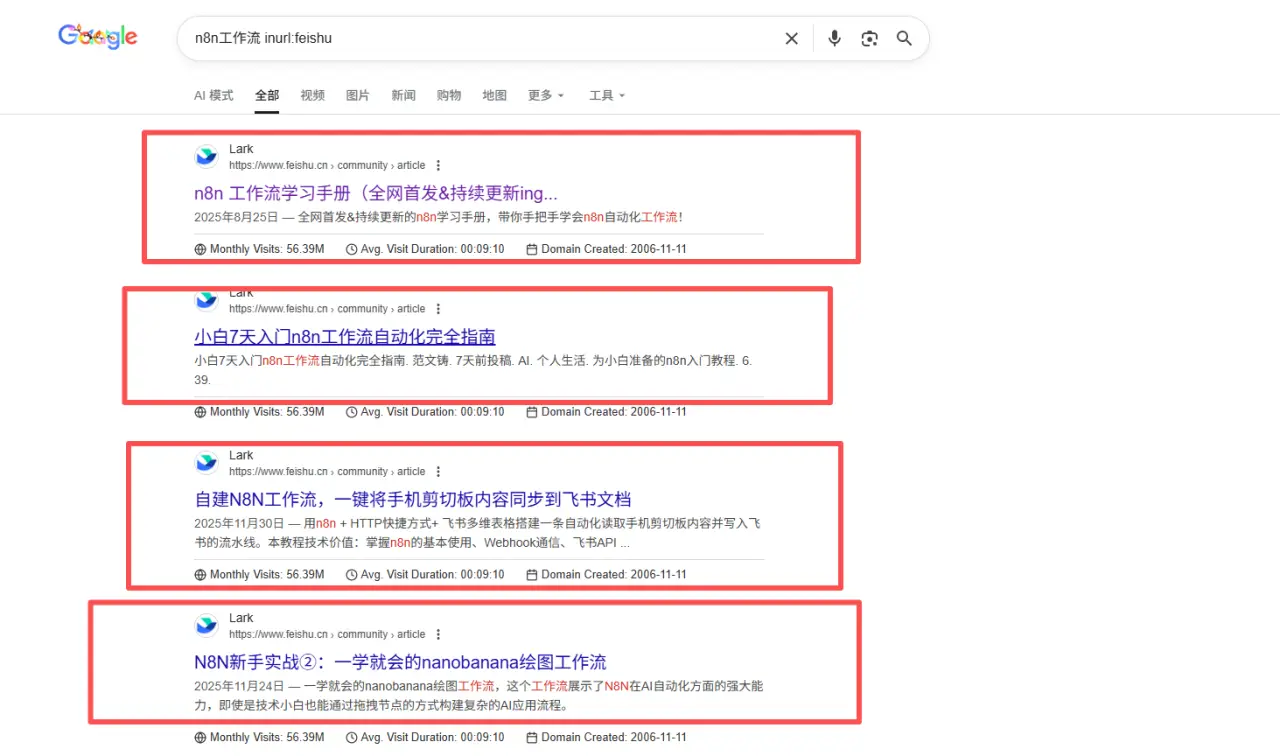
Task: Expand the 工具 dropdown
Action: coord(607,96)
